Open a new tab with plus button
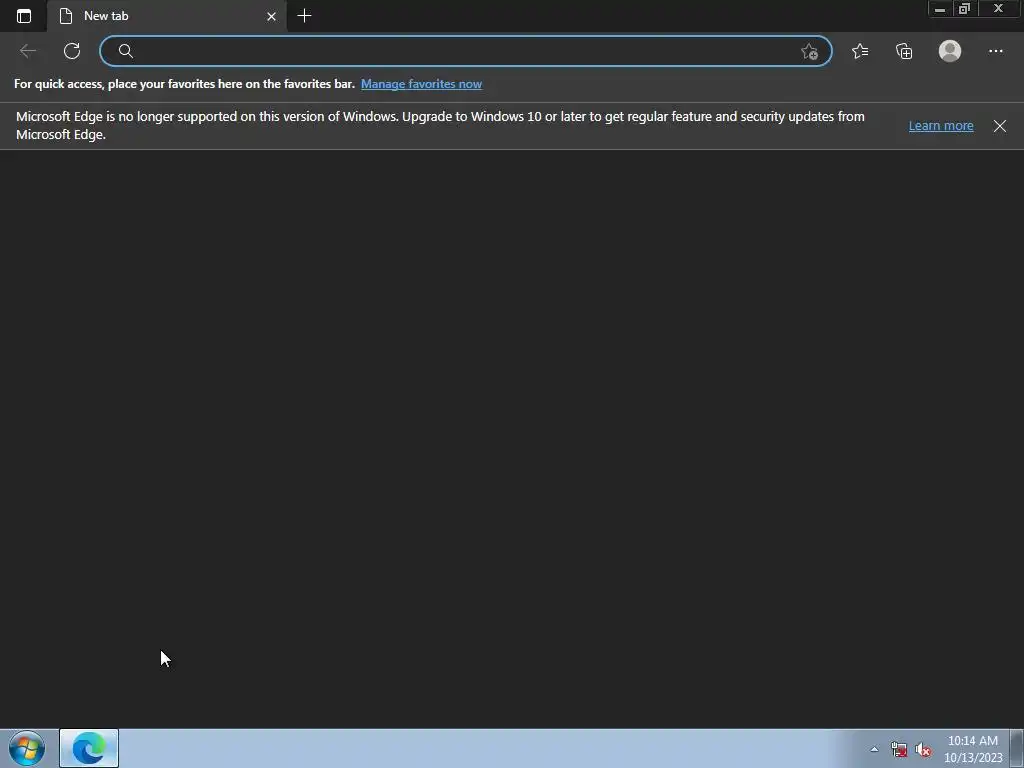This screenshot has height=768, width=1024. (x=304, y=16)
